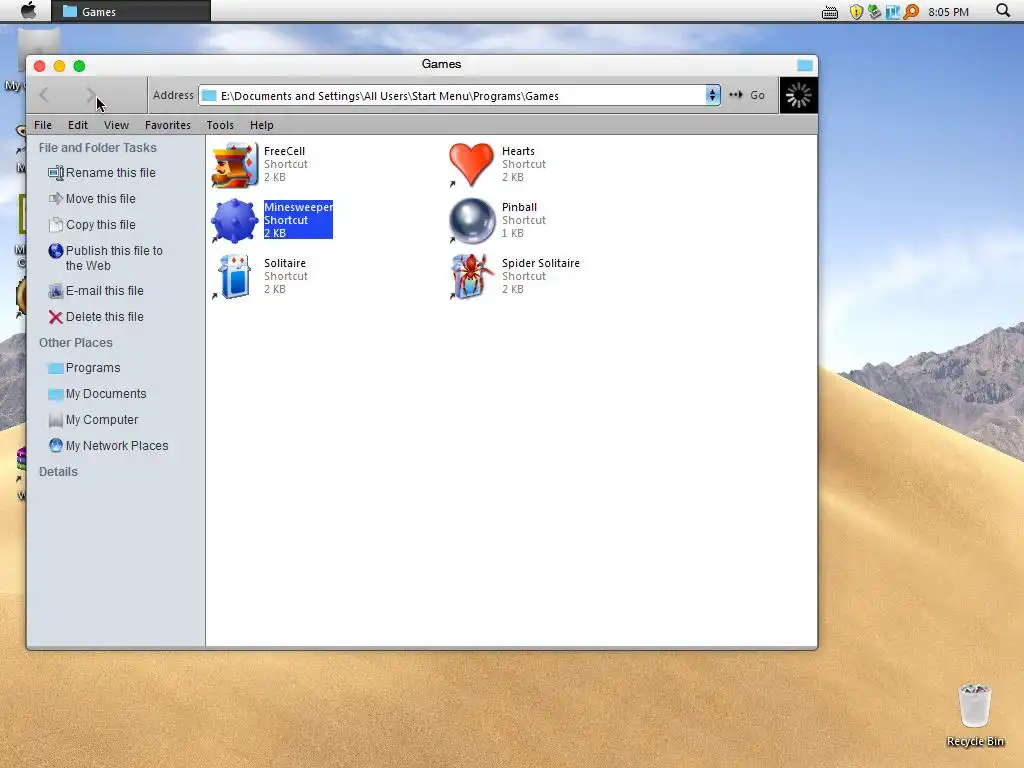
Task: Click the My Computer icon in sidebar
Action: (56, 420)
